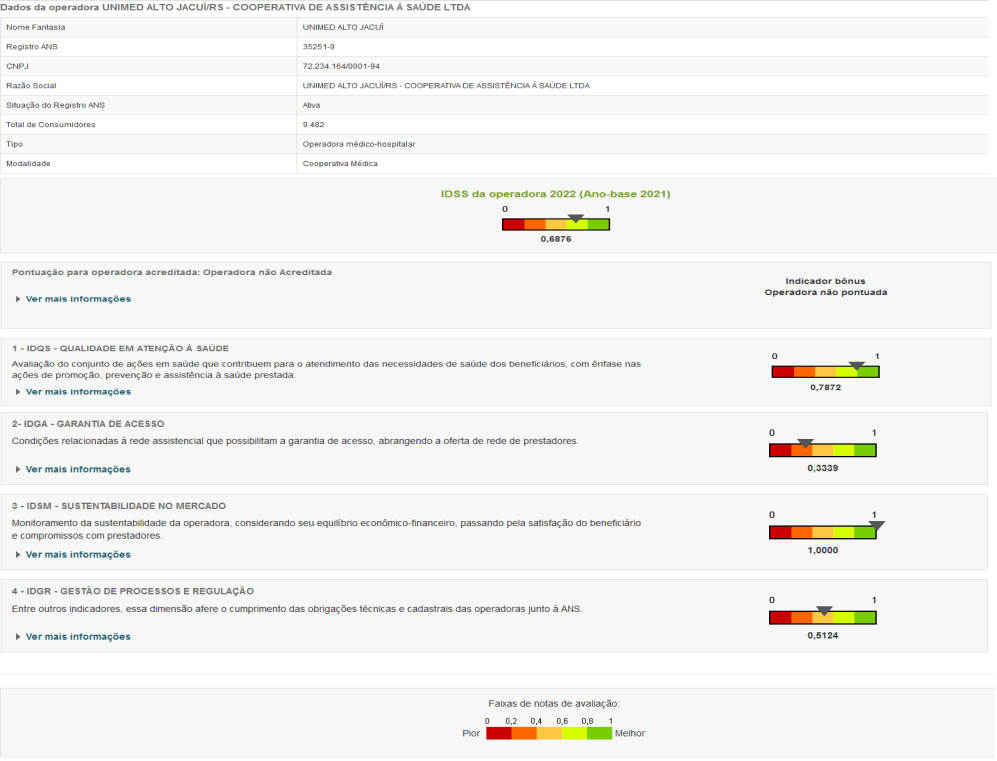Click the IDGA gauge bar showing 0,3339
The width and height of the screenshot is (997, 761).
point(823,450)
